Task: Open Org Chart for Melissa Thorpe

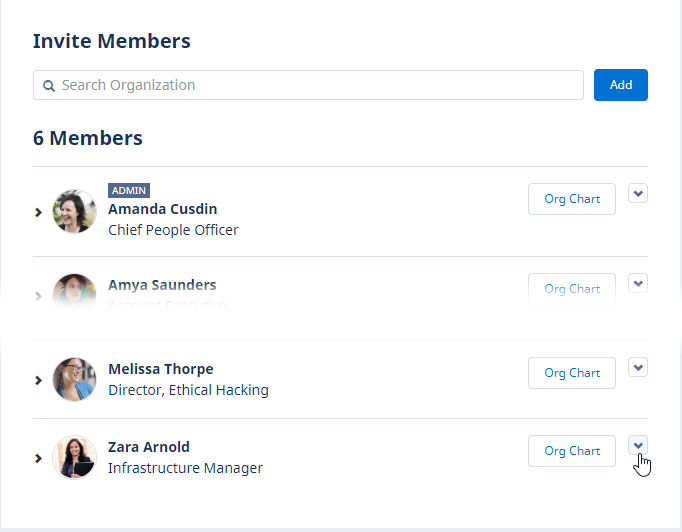Action: click(572, 373)
